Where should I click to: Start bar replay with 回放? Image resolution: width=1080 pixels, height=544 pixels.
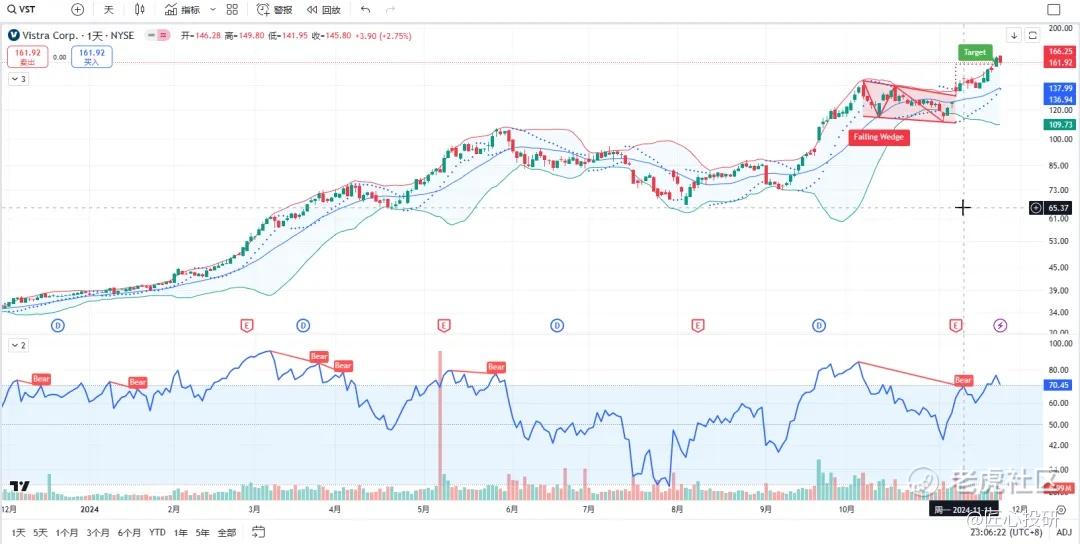coord(324,10)
